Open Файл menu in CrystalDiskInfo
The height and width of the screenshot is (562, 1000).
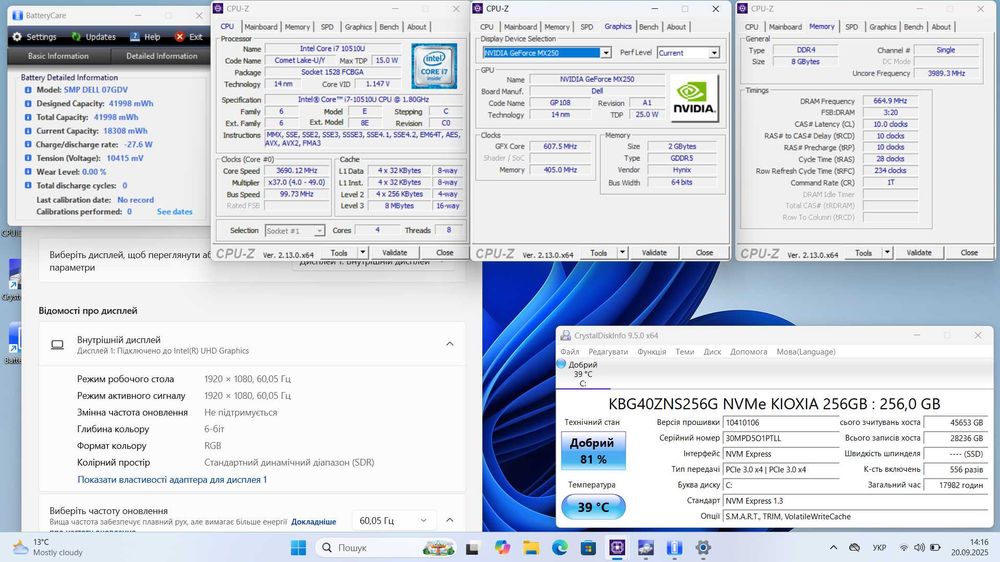pos(570,351)
